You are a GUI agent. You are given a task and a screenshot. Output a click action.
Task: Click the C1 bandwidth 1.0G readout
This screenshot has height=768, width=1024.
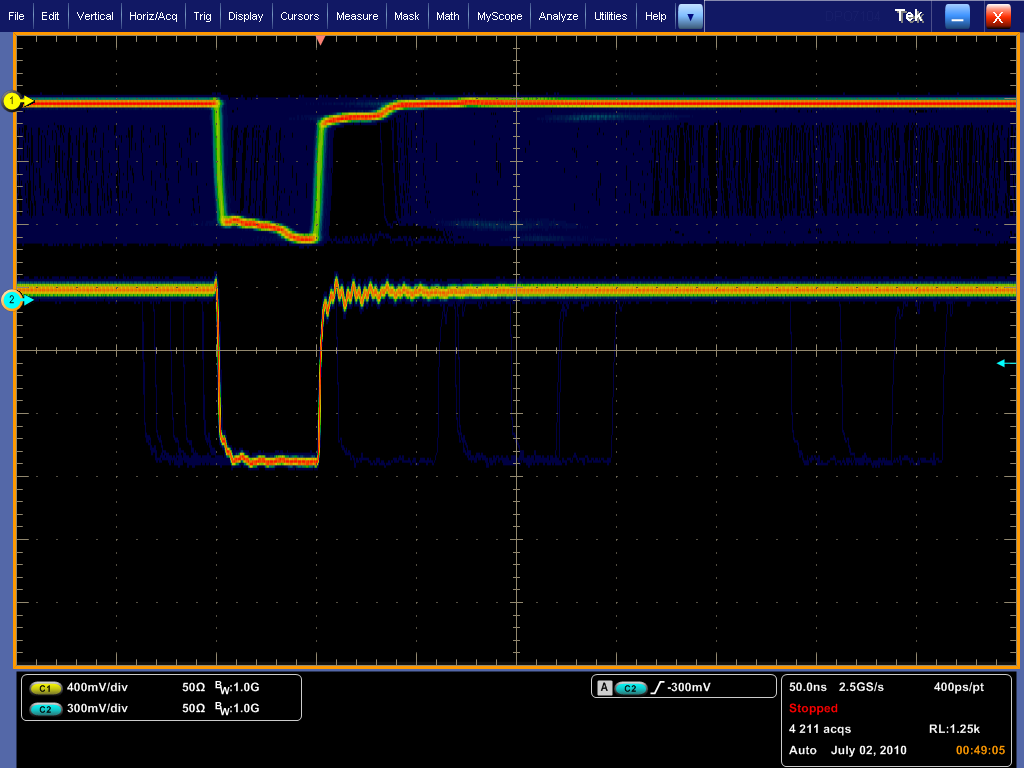click(237, 688)
